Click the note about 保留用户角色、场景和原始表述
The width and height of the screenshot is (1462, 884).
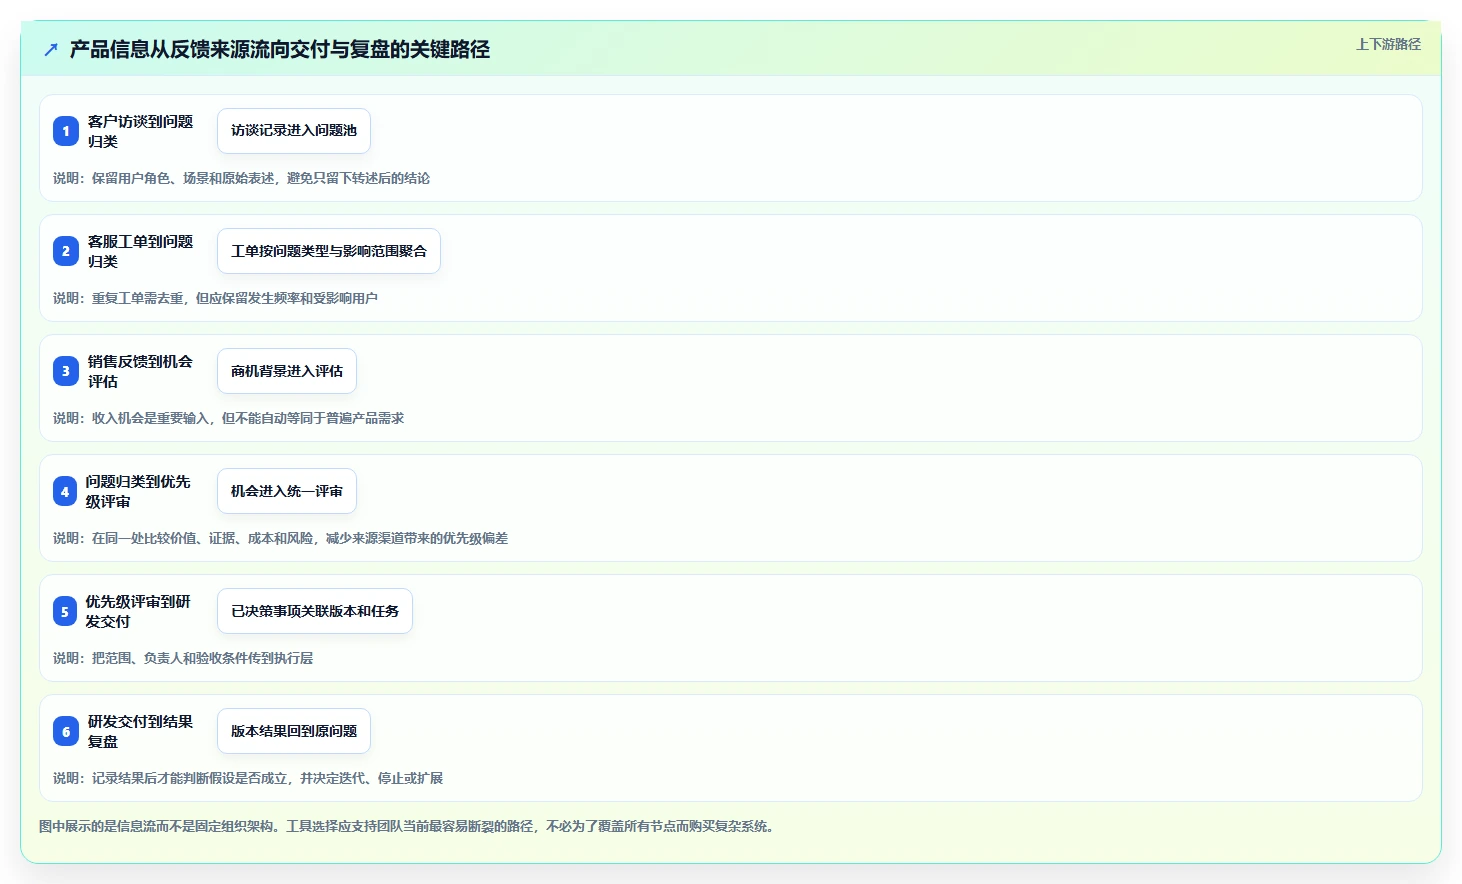(241, 178)
